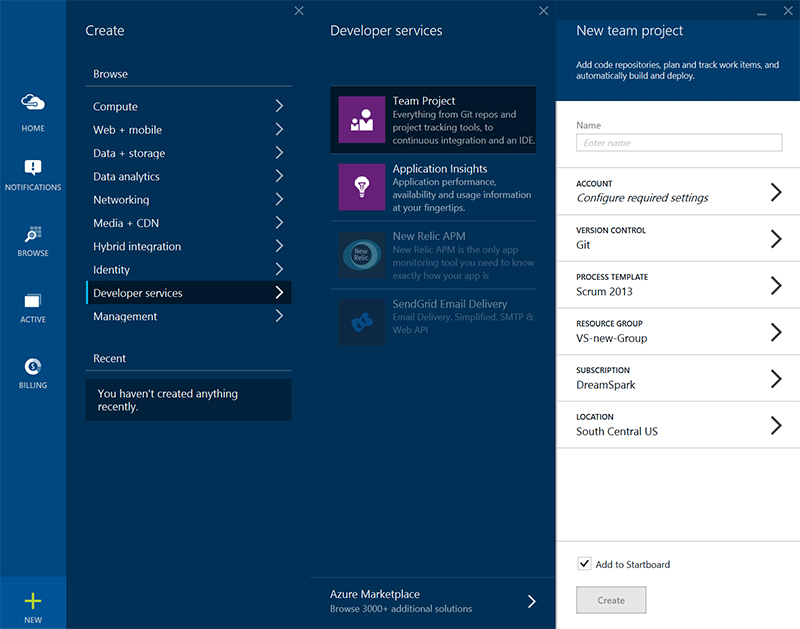
Task: Expand the Hybrid integration chevron
Action: coord(279,246)
